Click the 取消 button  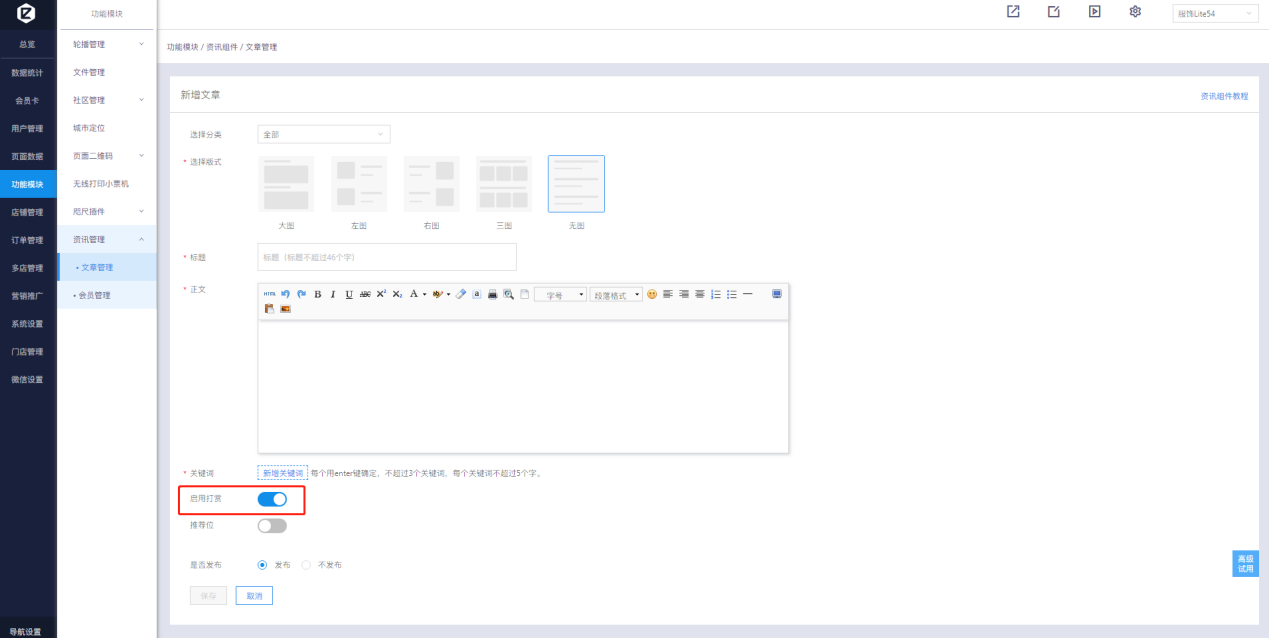[254, 596]
